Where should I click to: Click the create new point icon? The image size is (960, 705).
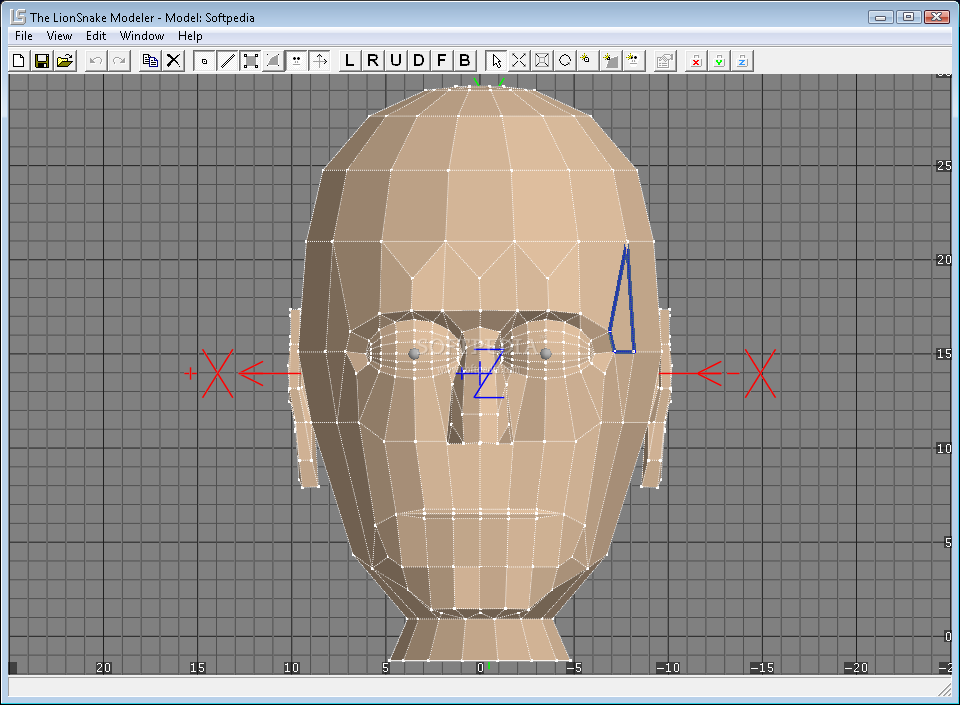pyautogui.click(x=588, y=61)
